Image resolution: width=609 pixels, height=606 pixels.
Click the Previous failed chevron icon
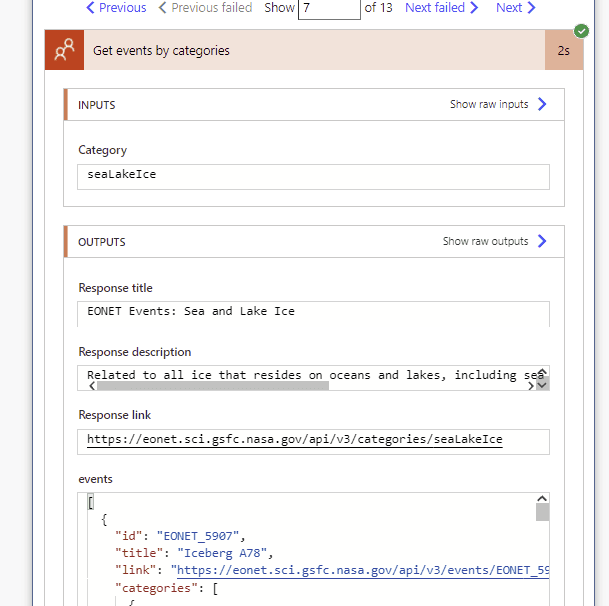tap(163, 7)
